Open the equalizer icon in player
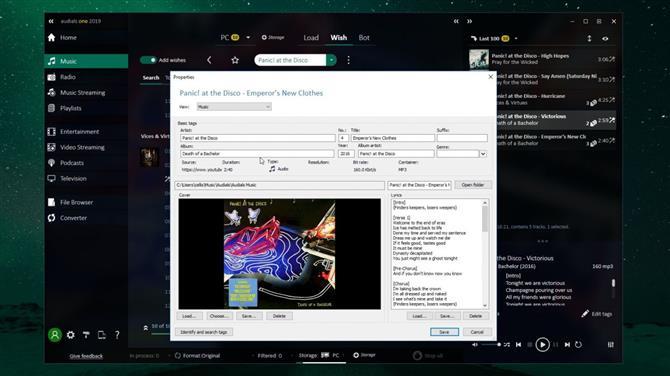This screenshot has width=670, height=376. pos(611,344)
